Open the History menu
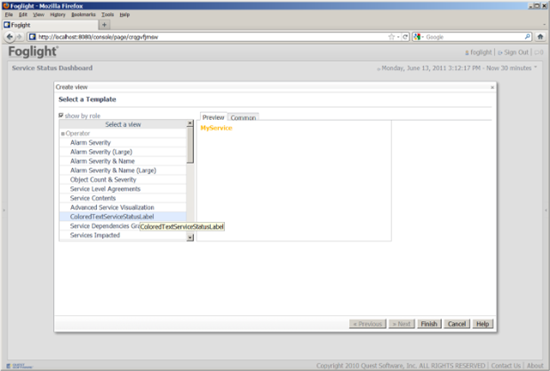The image size is (550, 371). coord(58,14)
